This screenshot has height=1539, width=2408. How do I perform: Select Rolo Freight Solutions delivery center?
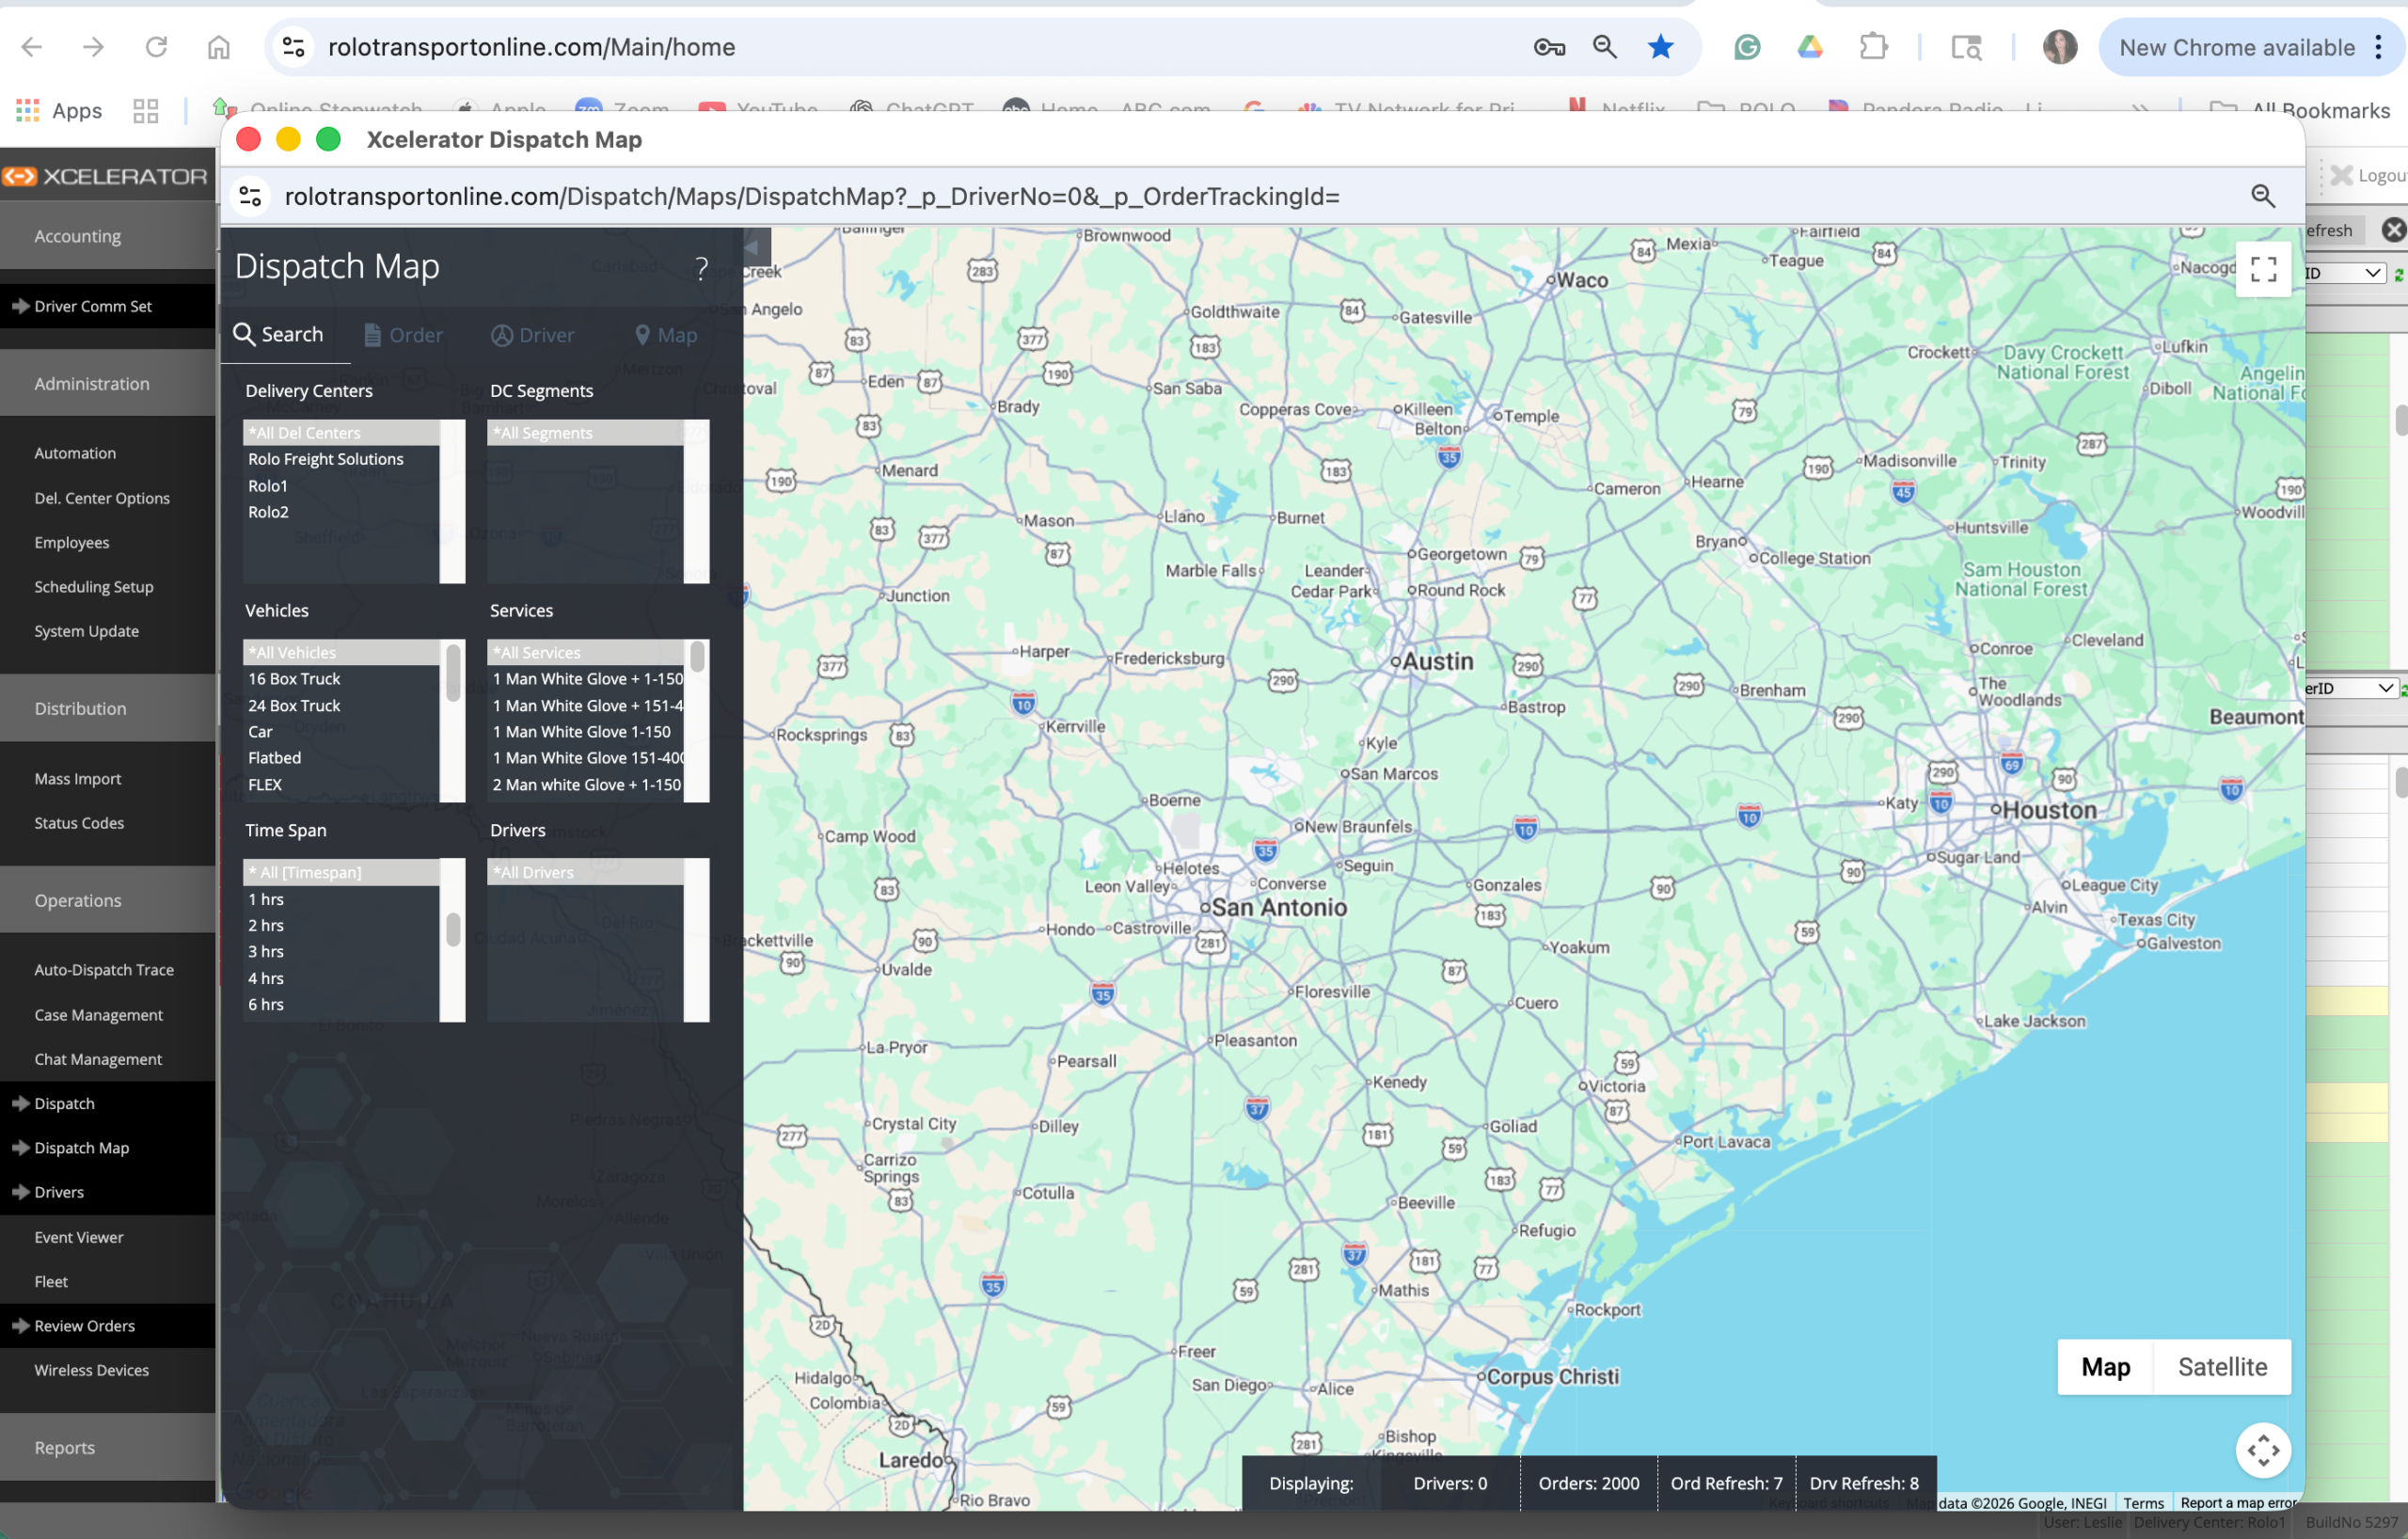click(x=341, y=459)
